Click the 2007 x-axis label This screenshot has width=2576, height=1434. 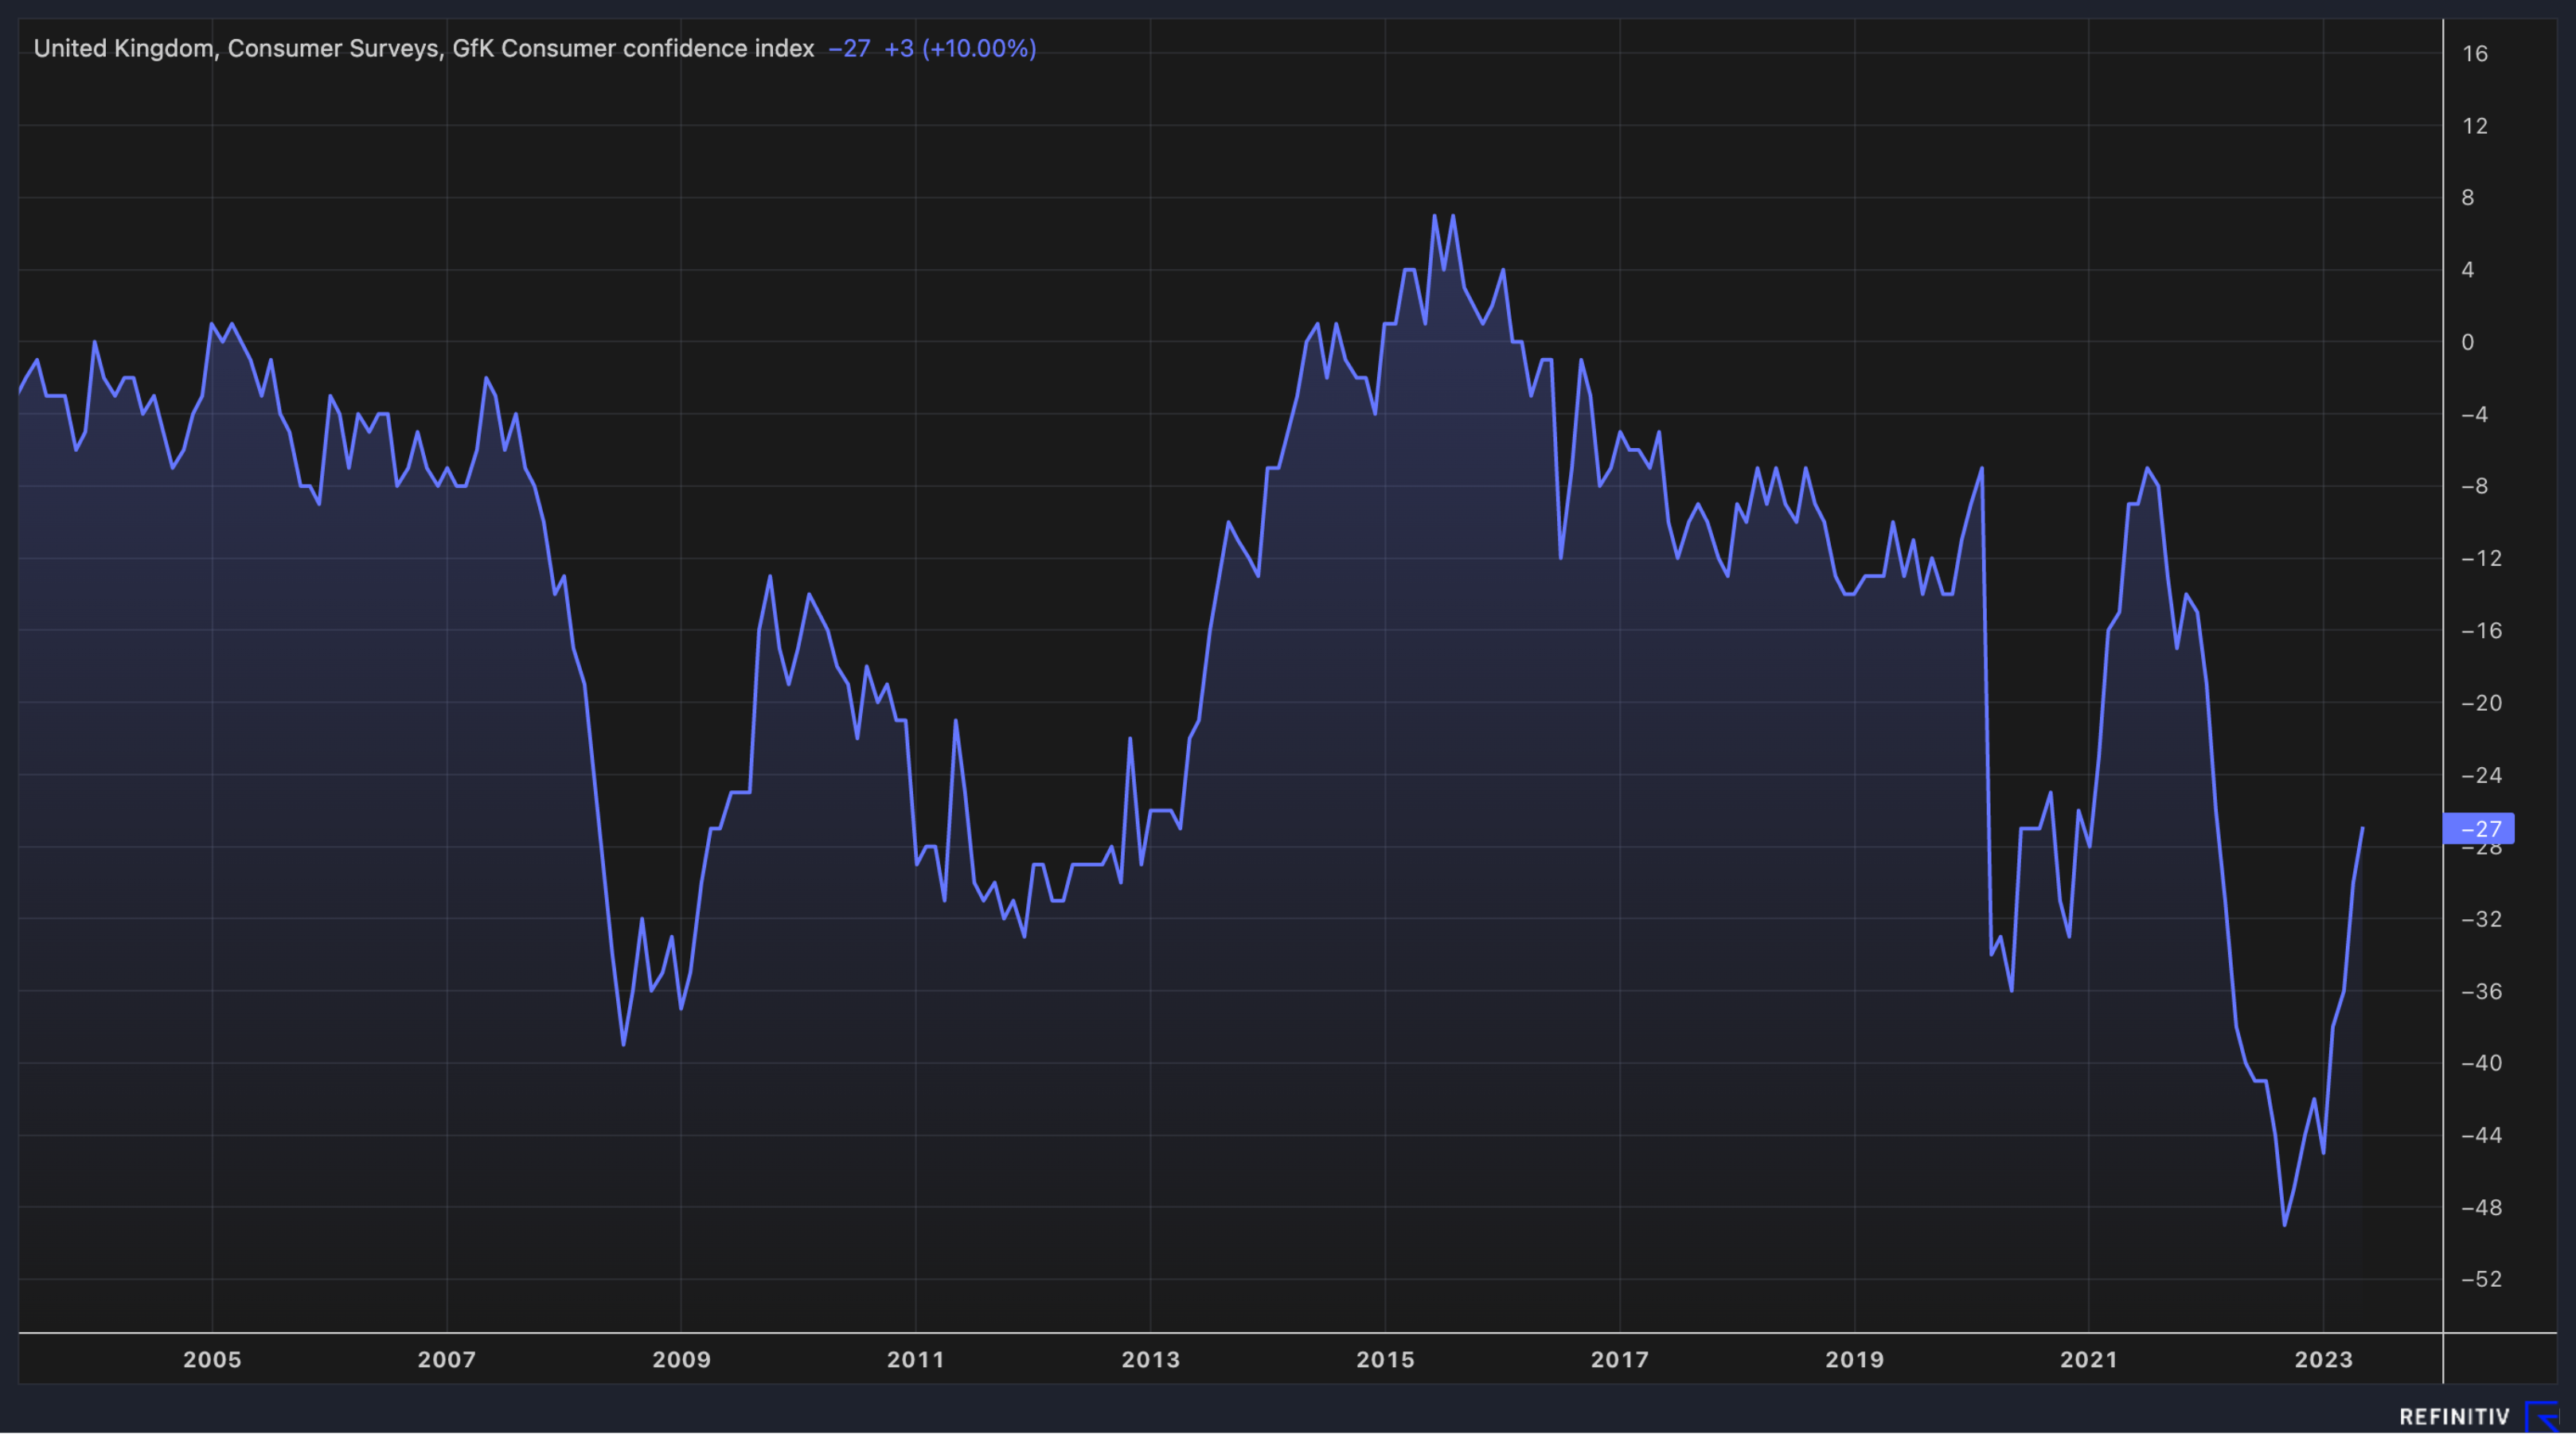pos(447,1359)
